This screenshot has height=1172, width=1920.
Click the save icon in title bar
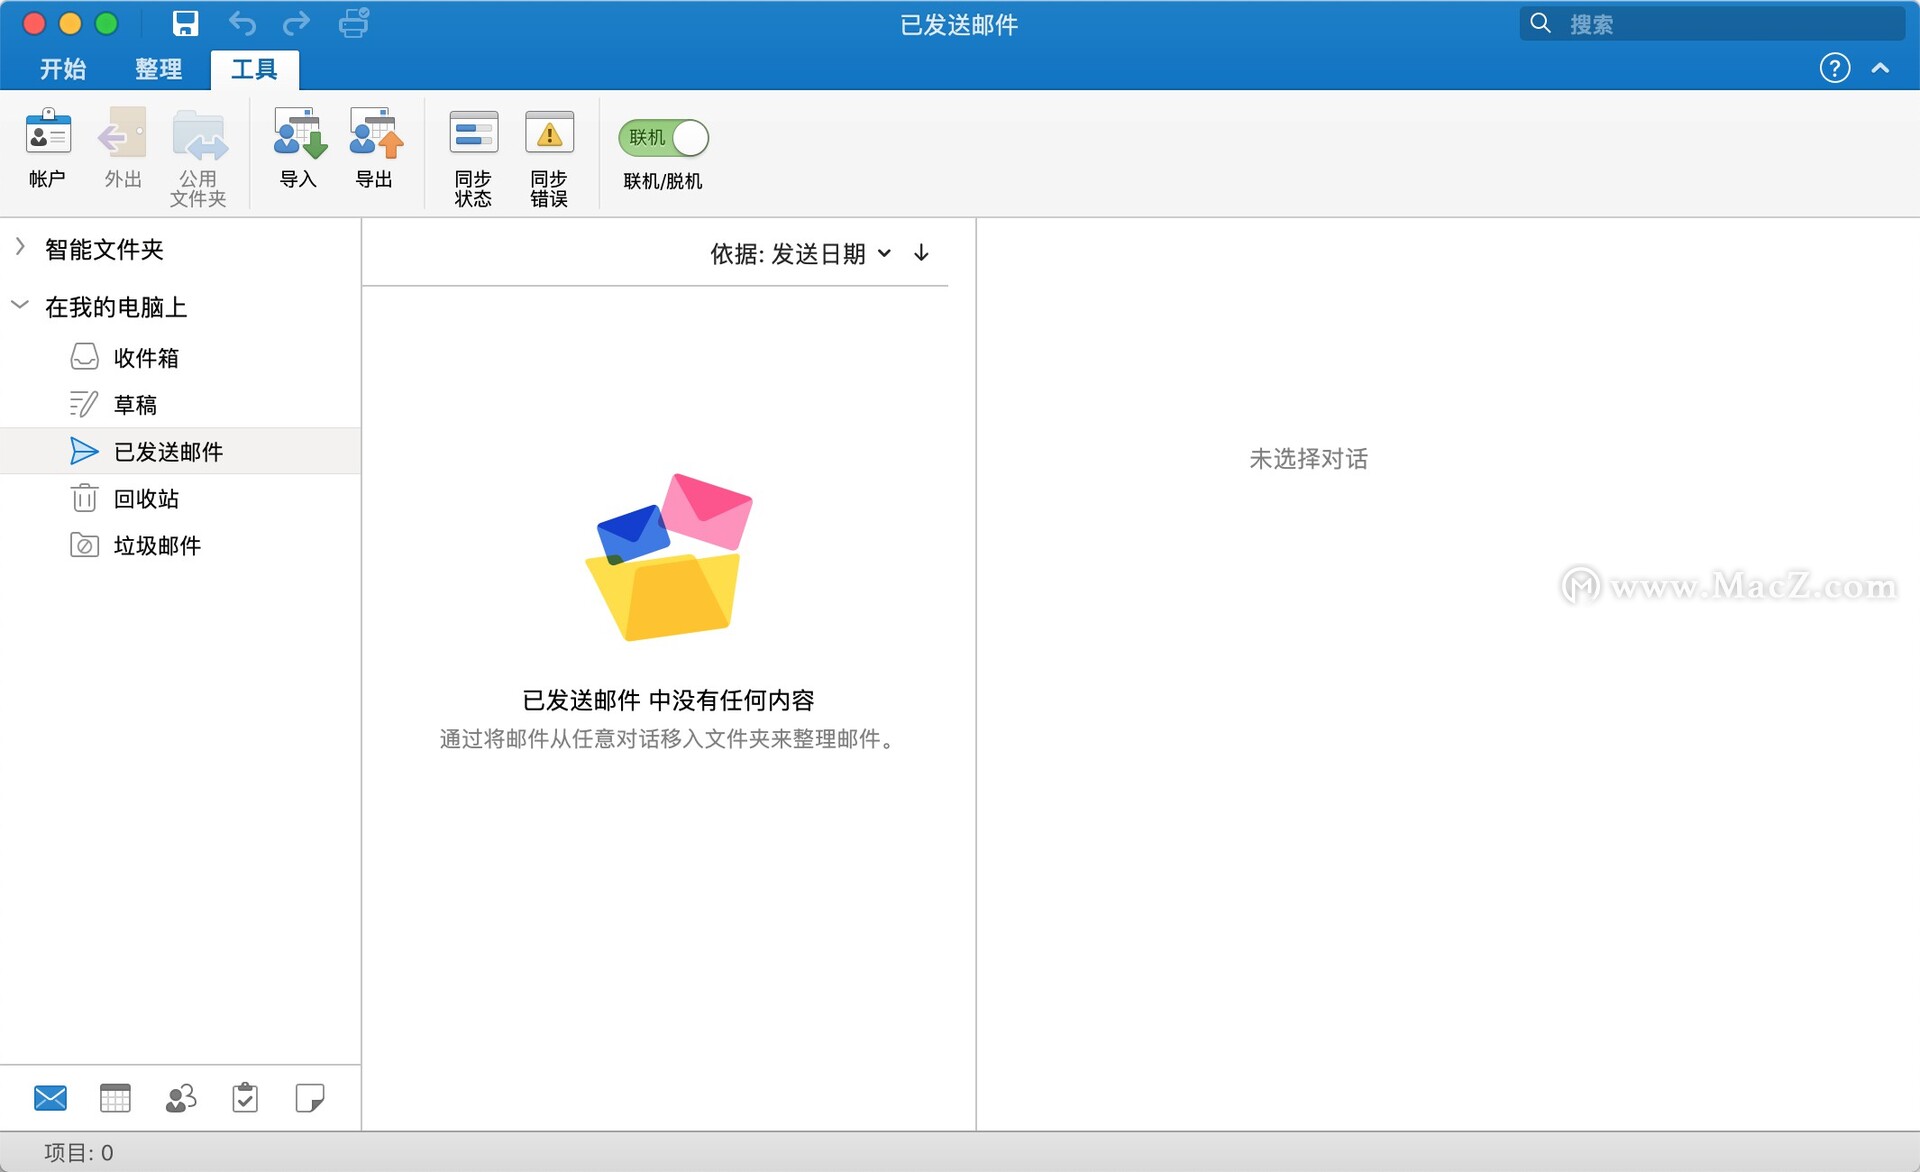185,23
